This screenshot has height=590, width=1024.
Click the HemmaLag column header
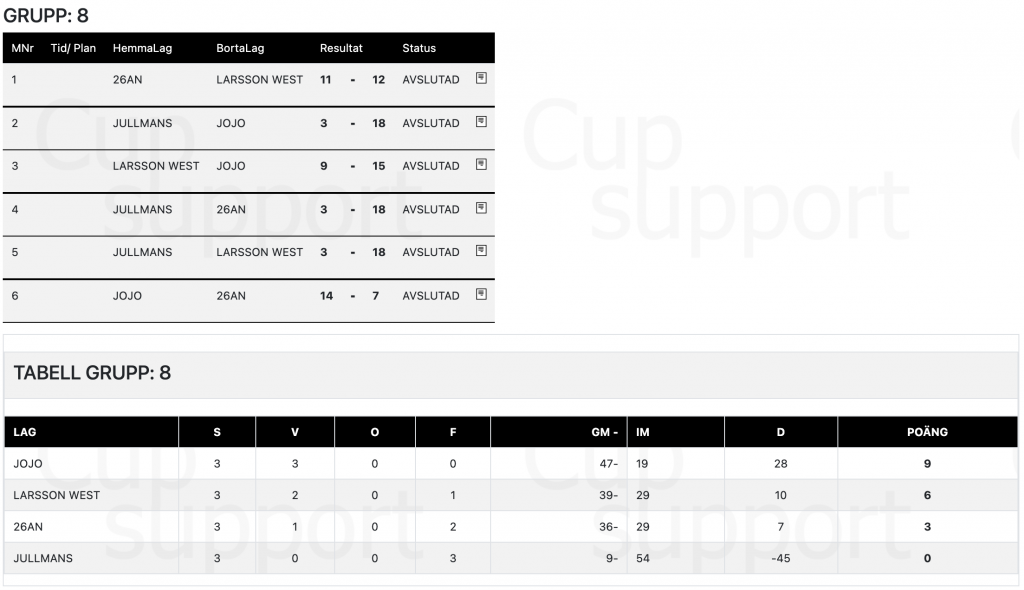(142, 48)
